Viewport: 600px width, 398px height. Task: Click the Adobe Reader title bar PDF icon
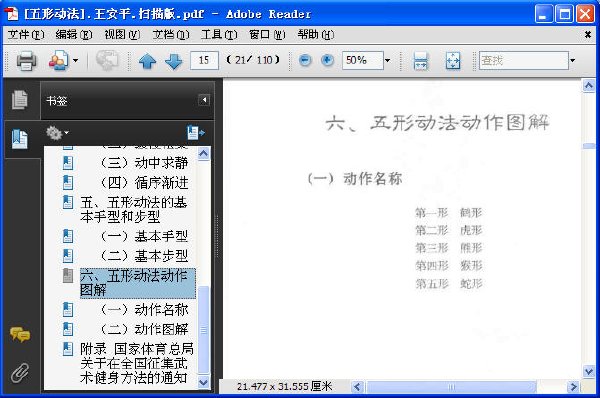click(x=11, y=13)
